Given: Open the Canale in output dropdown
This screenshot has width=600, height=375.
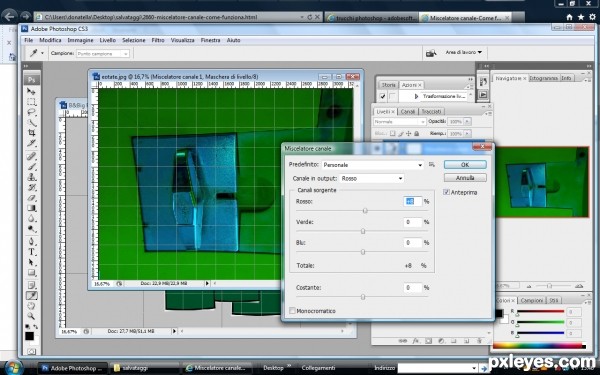Looking at the screenshot, I should [x=372, y=178].
